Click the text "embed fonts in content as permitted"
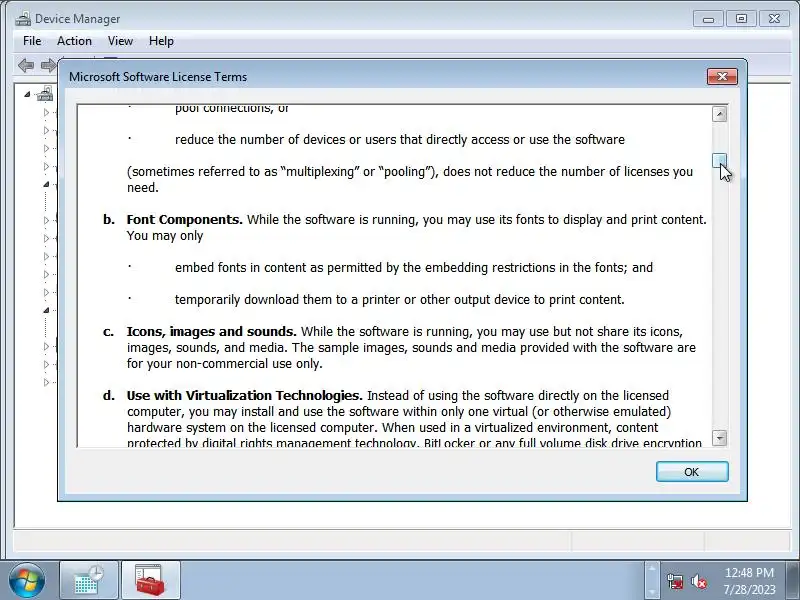The width and height of the screenshot is (800, 600). pyautogui.click(x=414, y=267)
